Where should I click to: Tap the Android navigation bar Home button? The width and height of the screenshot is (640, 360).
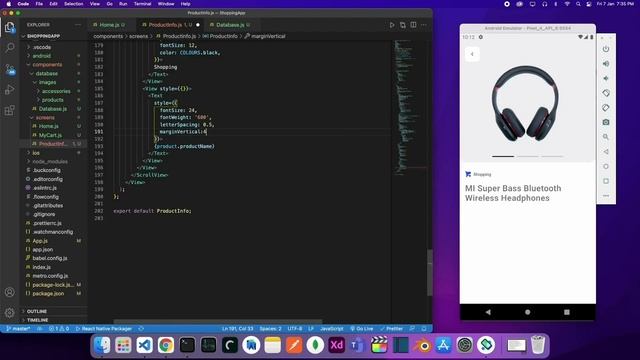(x=528, y=312)
